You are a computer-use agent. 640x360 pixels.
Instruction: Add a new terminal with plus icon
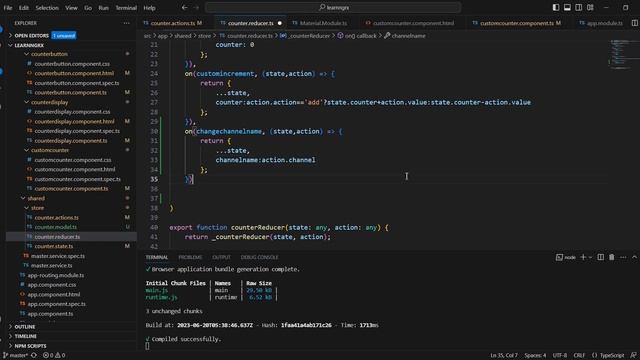pyautogui.click(x=583, y=257)
